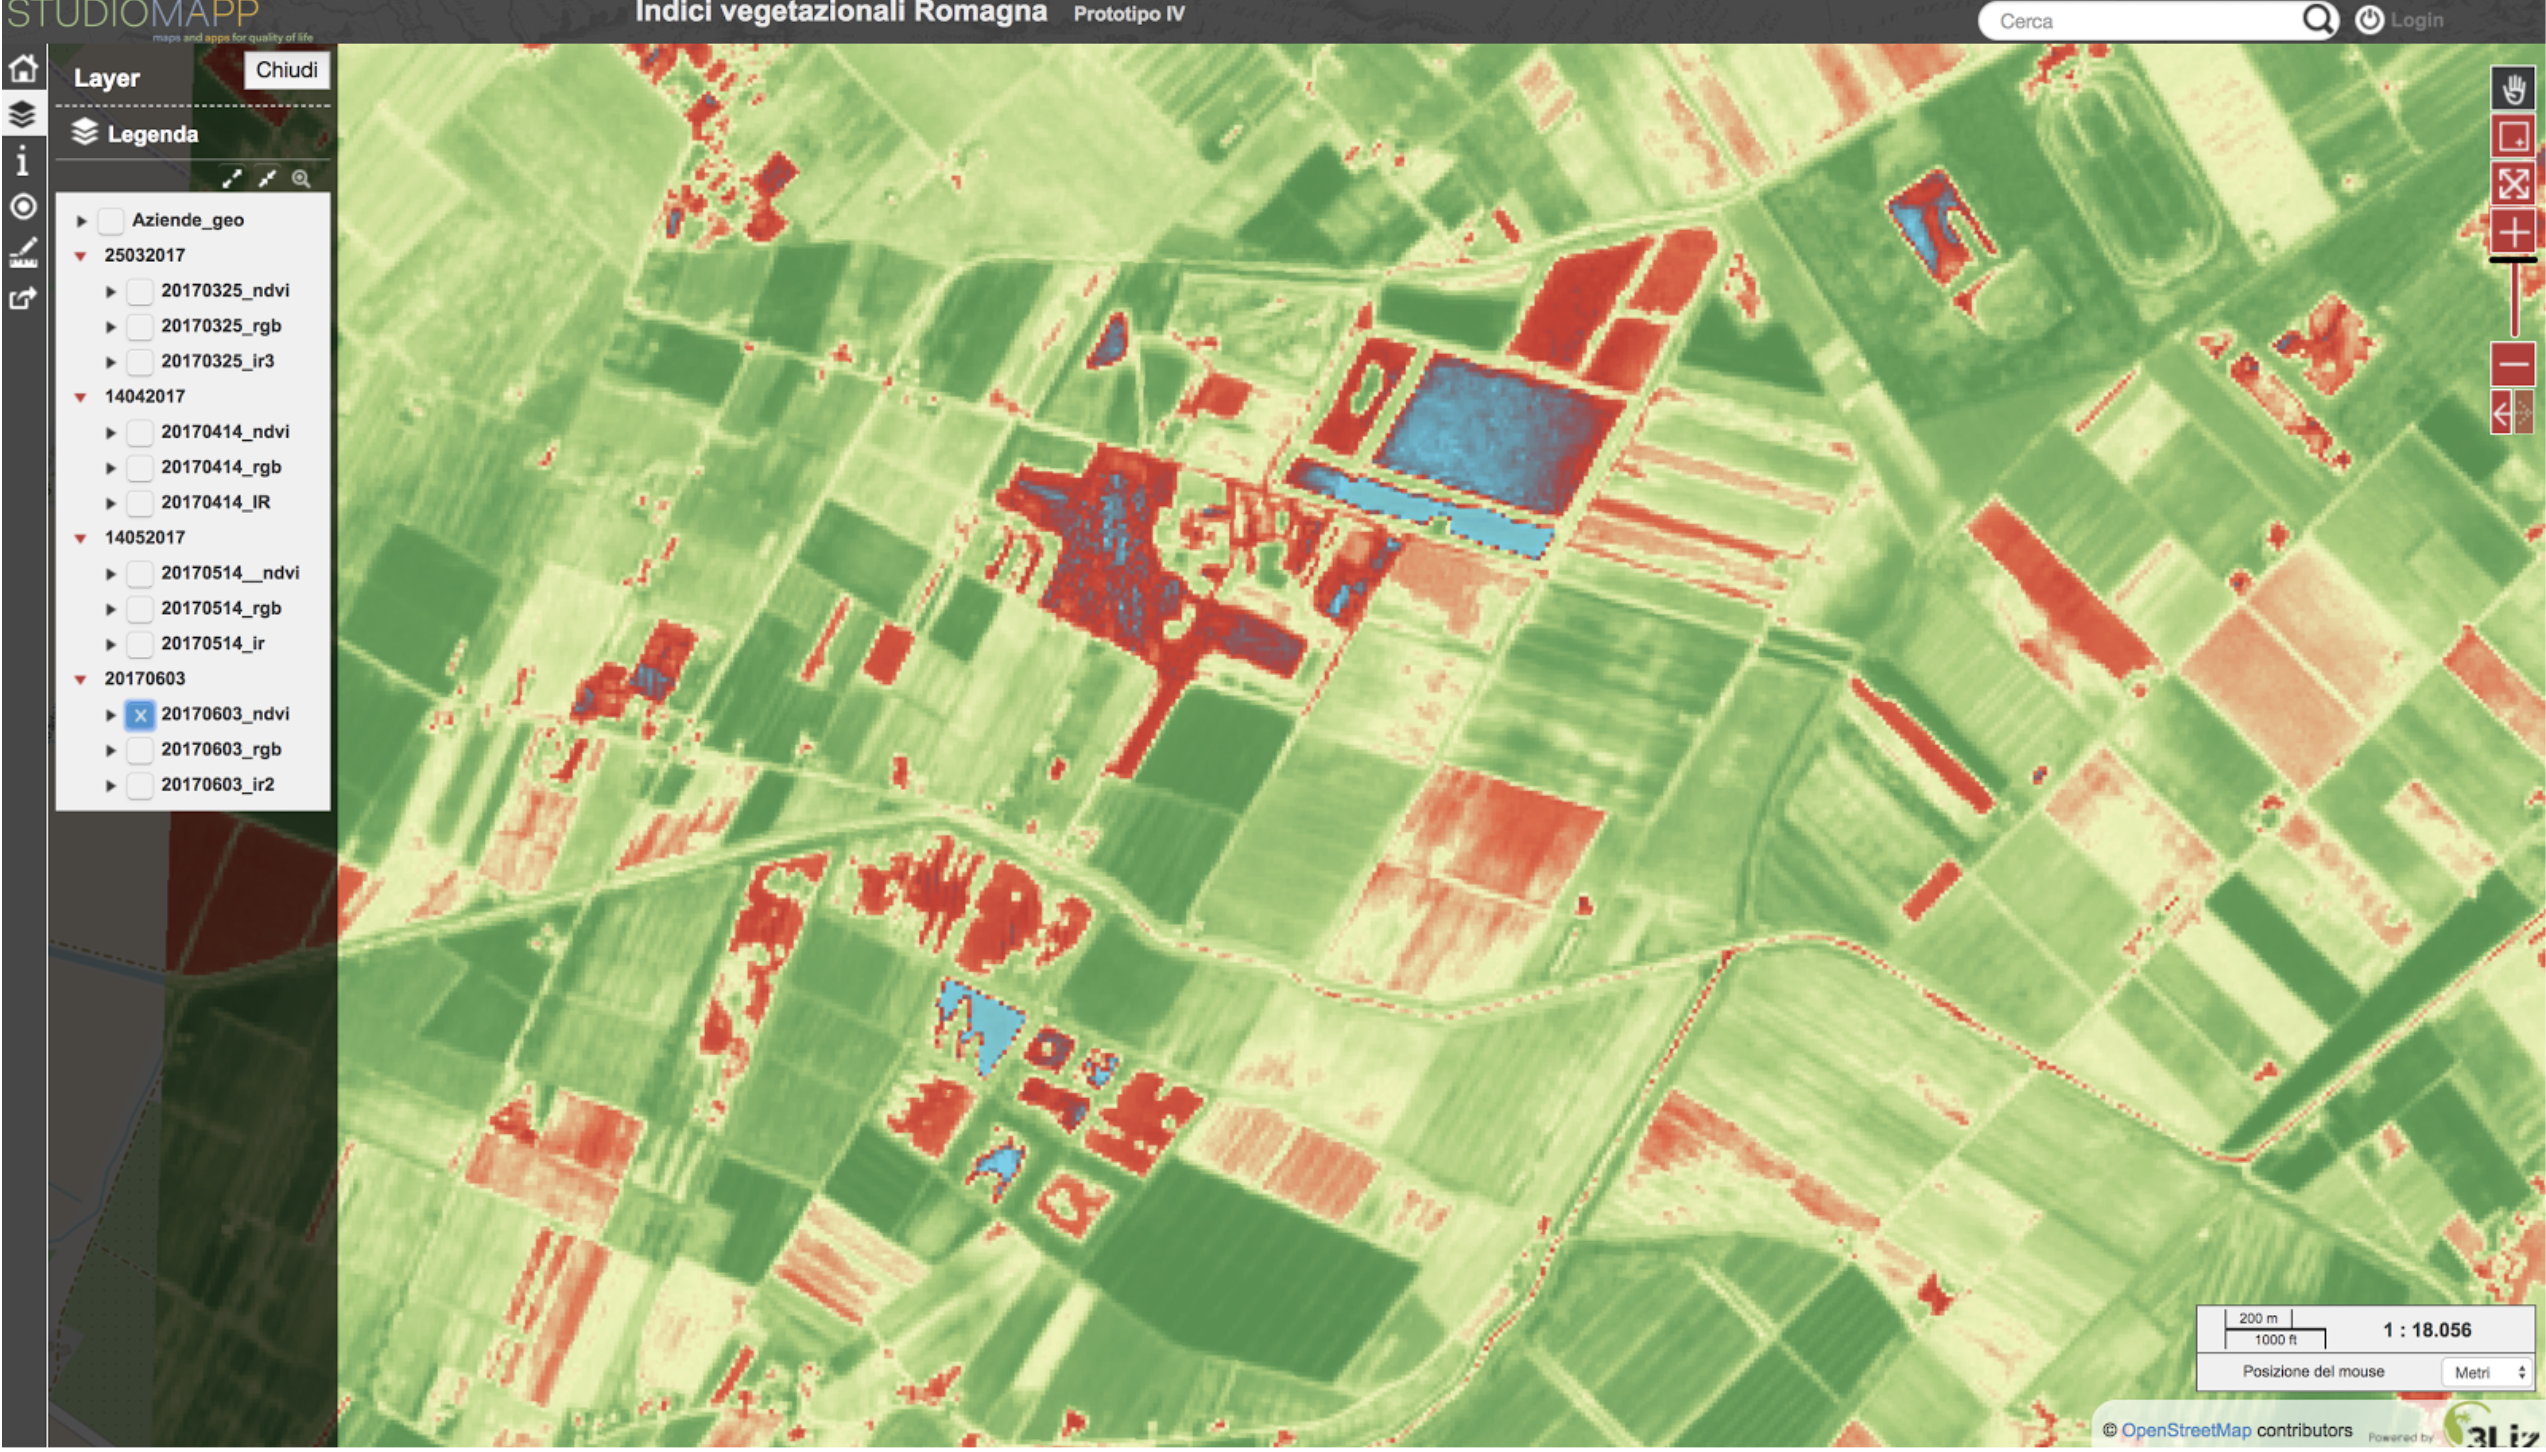The width and height of the screenshot is (2546, 1452).
Task: Enable the Aziende_geo layer checkbox
Action: pyautogui.click(x=111, y=221)
